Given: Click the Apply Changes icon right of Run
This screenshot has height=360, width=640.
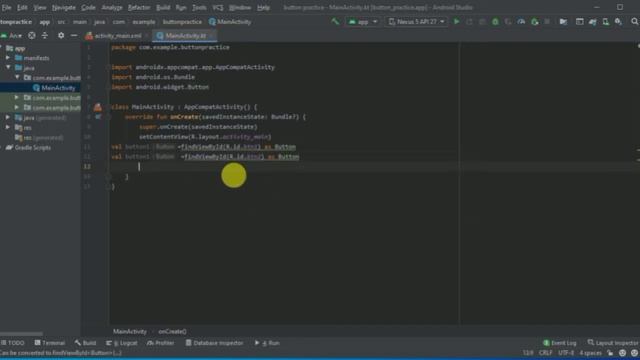Looking at the screenshot, I should click(x=469, y=22).
